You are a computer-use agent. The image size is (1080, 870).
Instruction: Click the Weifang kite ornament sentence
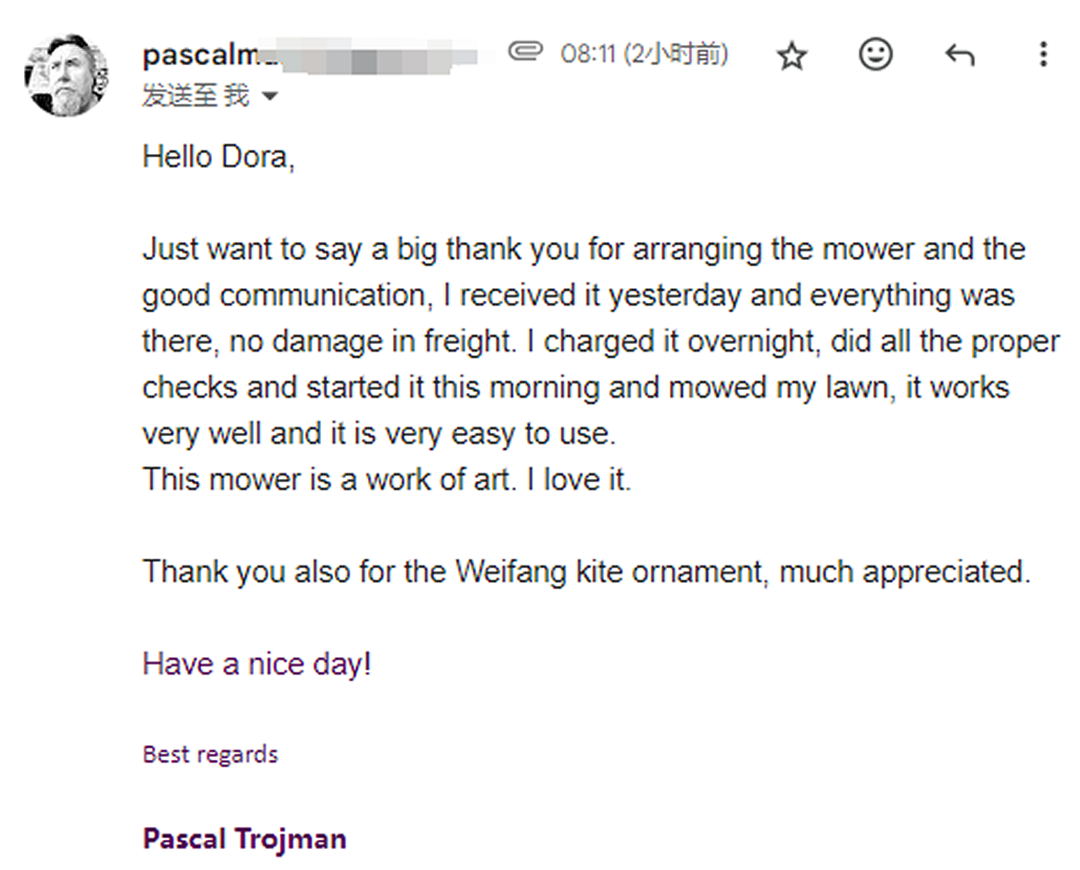(x=586, y=572)
